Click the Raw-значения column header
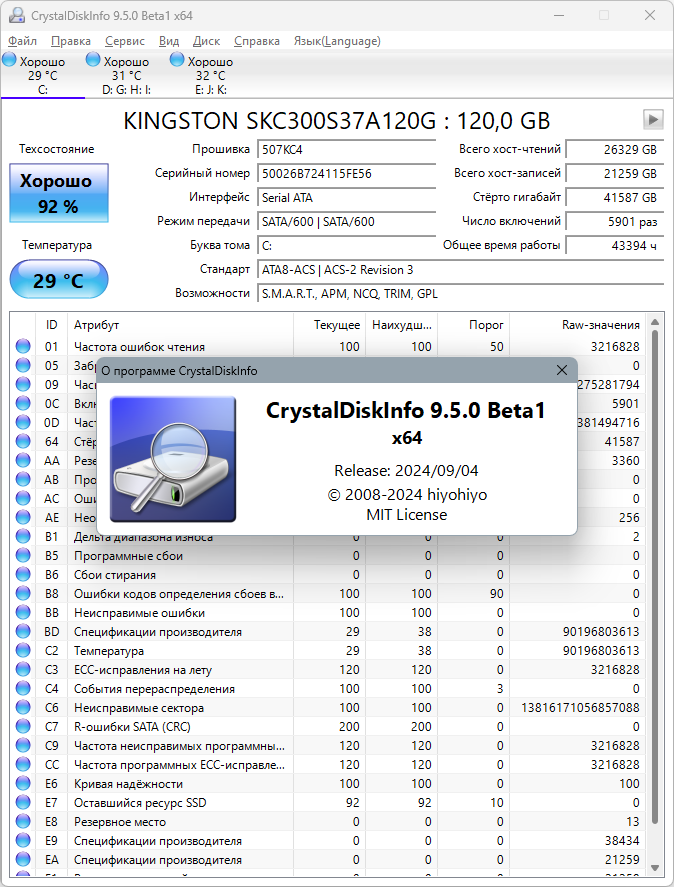The image size is (674, 887). pyautogui.click(x=578, y=325)
